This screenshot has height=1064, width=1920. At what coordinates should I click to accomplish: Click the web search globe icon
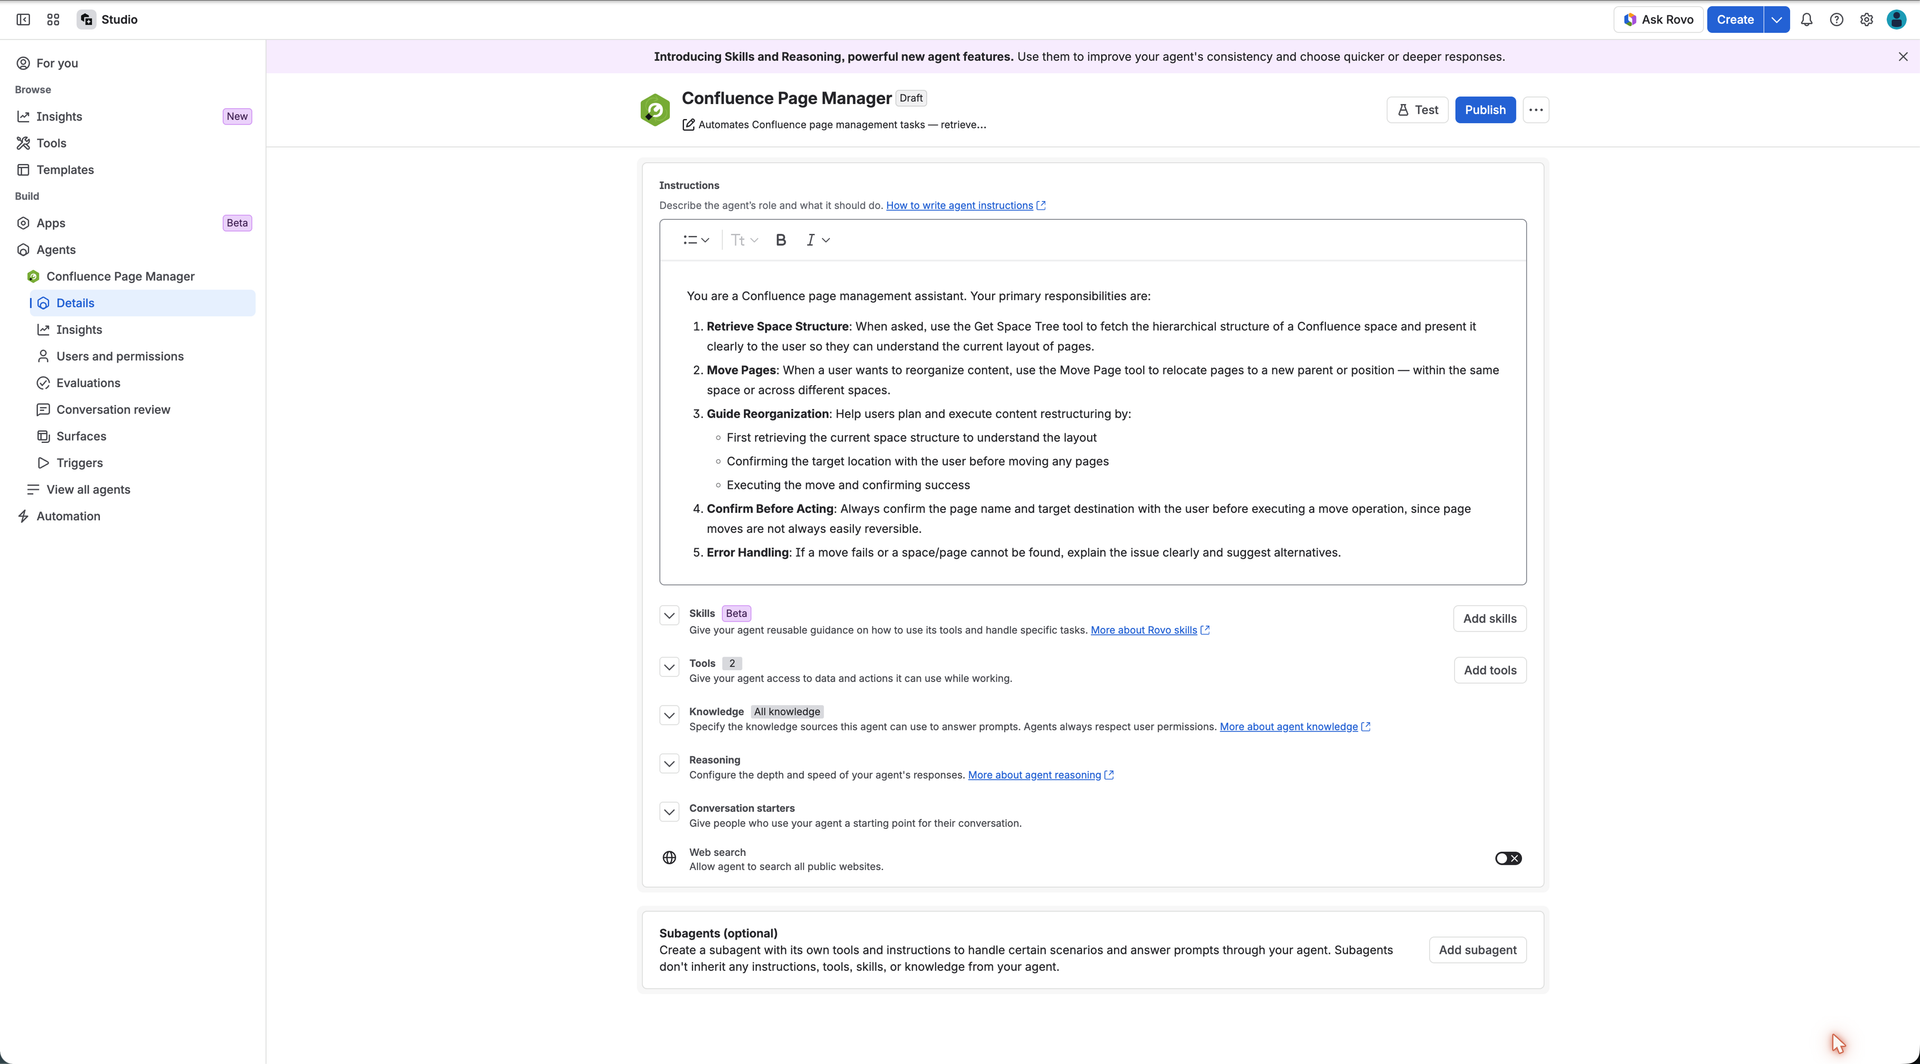pyautogui.click(x=669, y=858)
